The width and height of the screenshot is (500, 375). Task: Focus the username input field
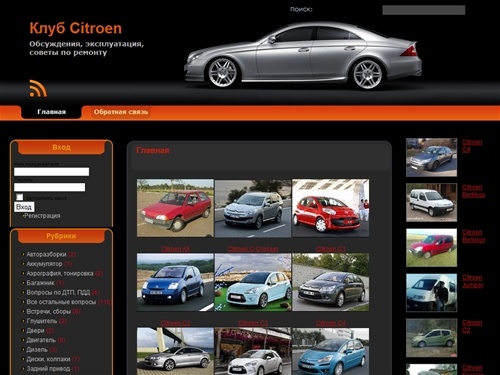tap(51, 172)
